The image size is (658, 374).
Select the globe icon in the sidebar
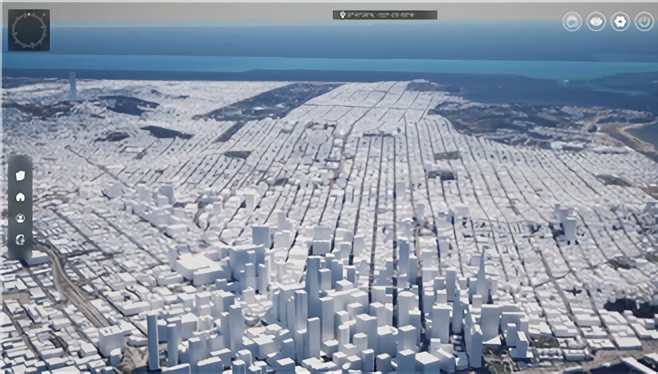20,240
